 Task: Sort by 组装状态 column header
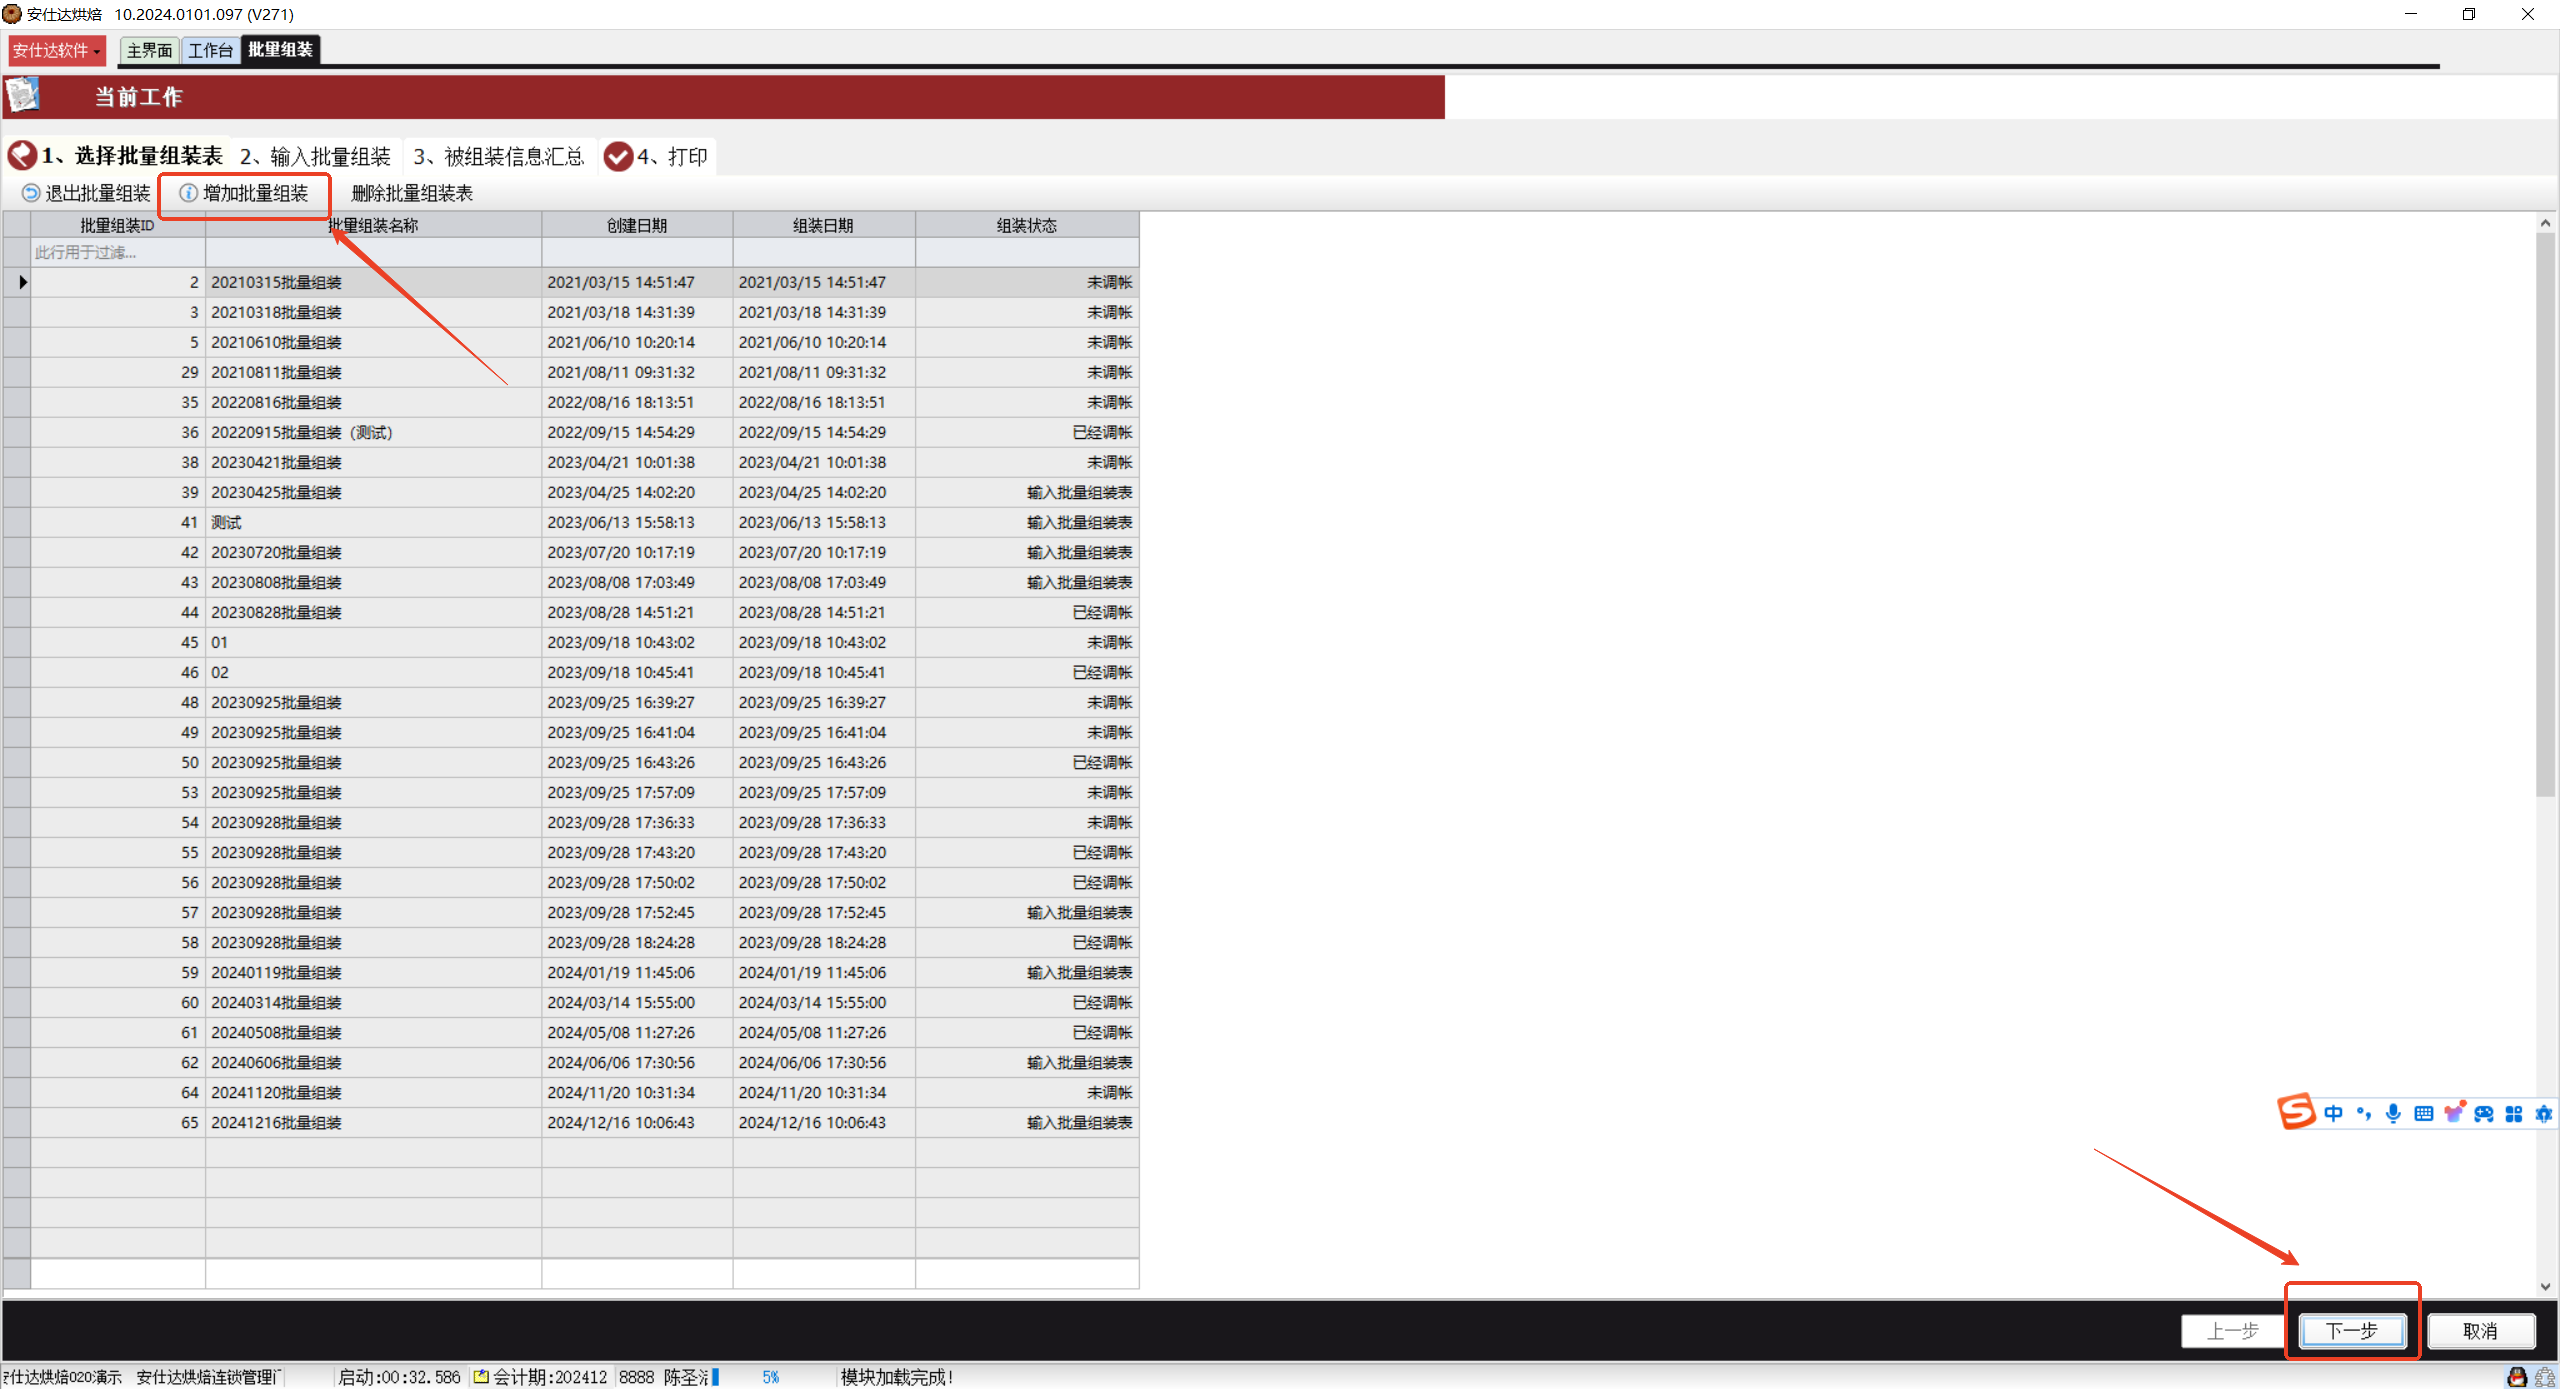1026,225
